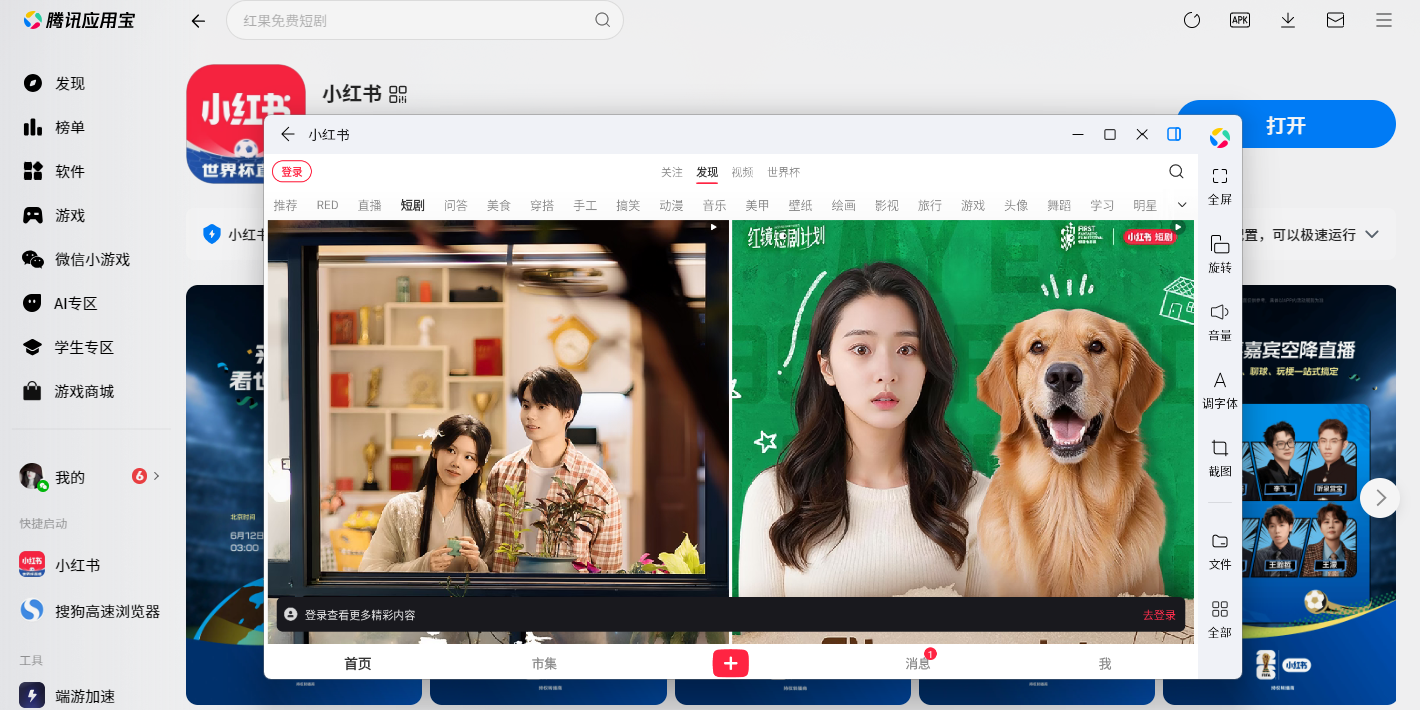Expand the category list chevron
Viewport: 1420px width, 710px height.
[x=1182, y=204]
